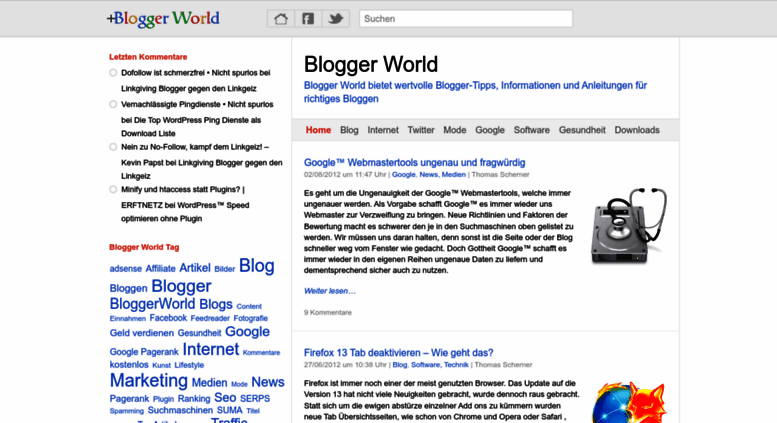
Task: Click the Bloggen tag
Action: (x=128, y=288)
